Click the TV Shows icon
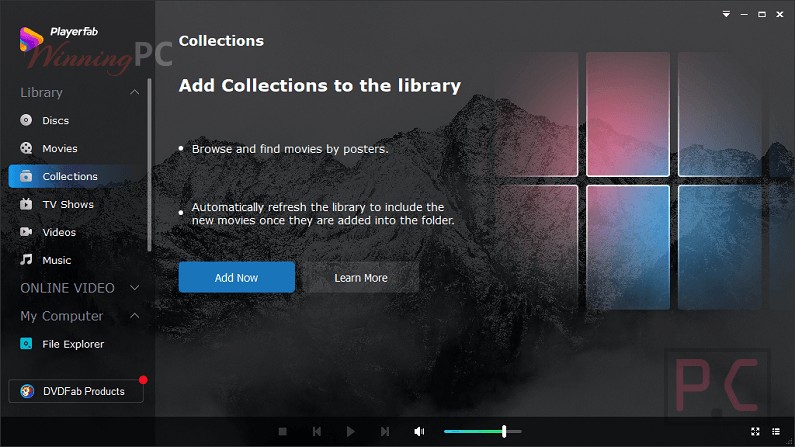Viewport: 795px width, 447px height. tap(26, 204)
